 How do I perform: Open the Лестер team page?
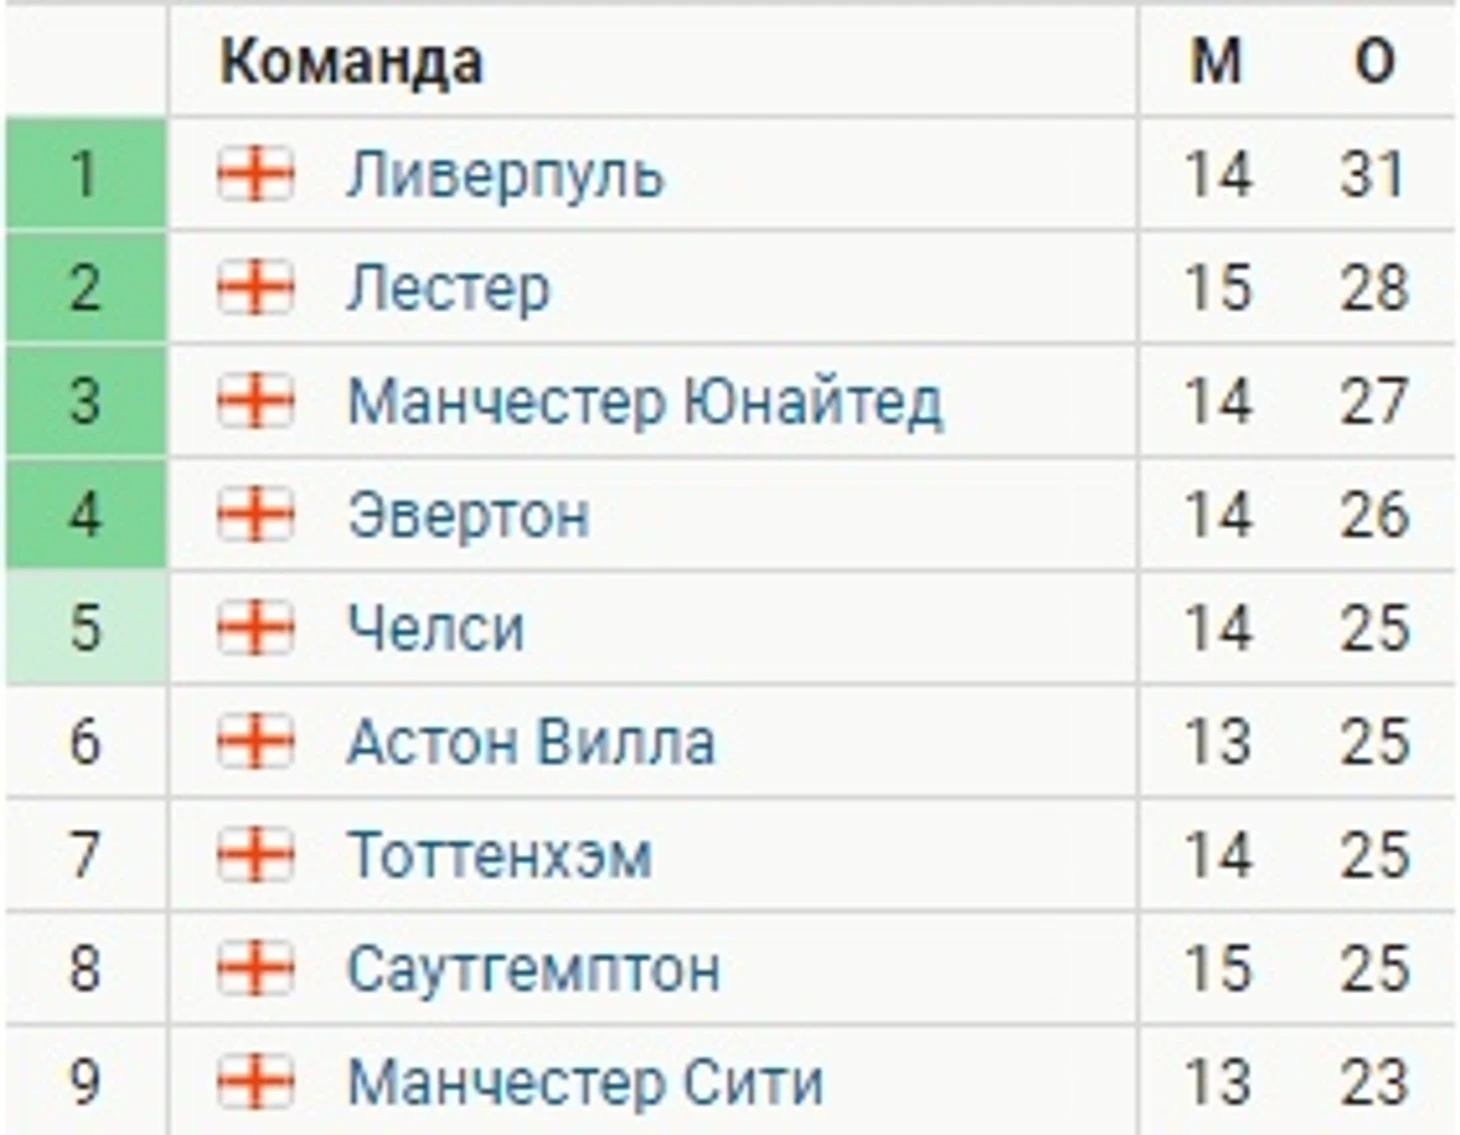tap(448, 289)
